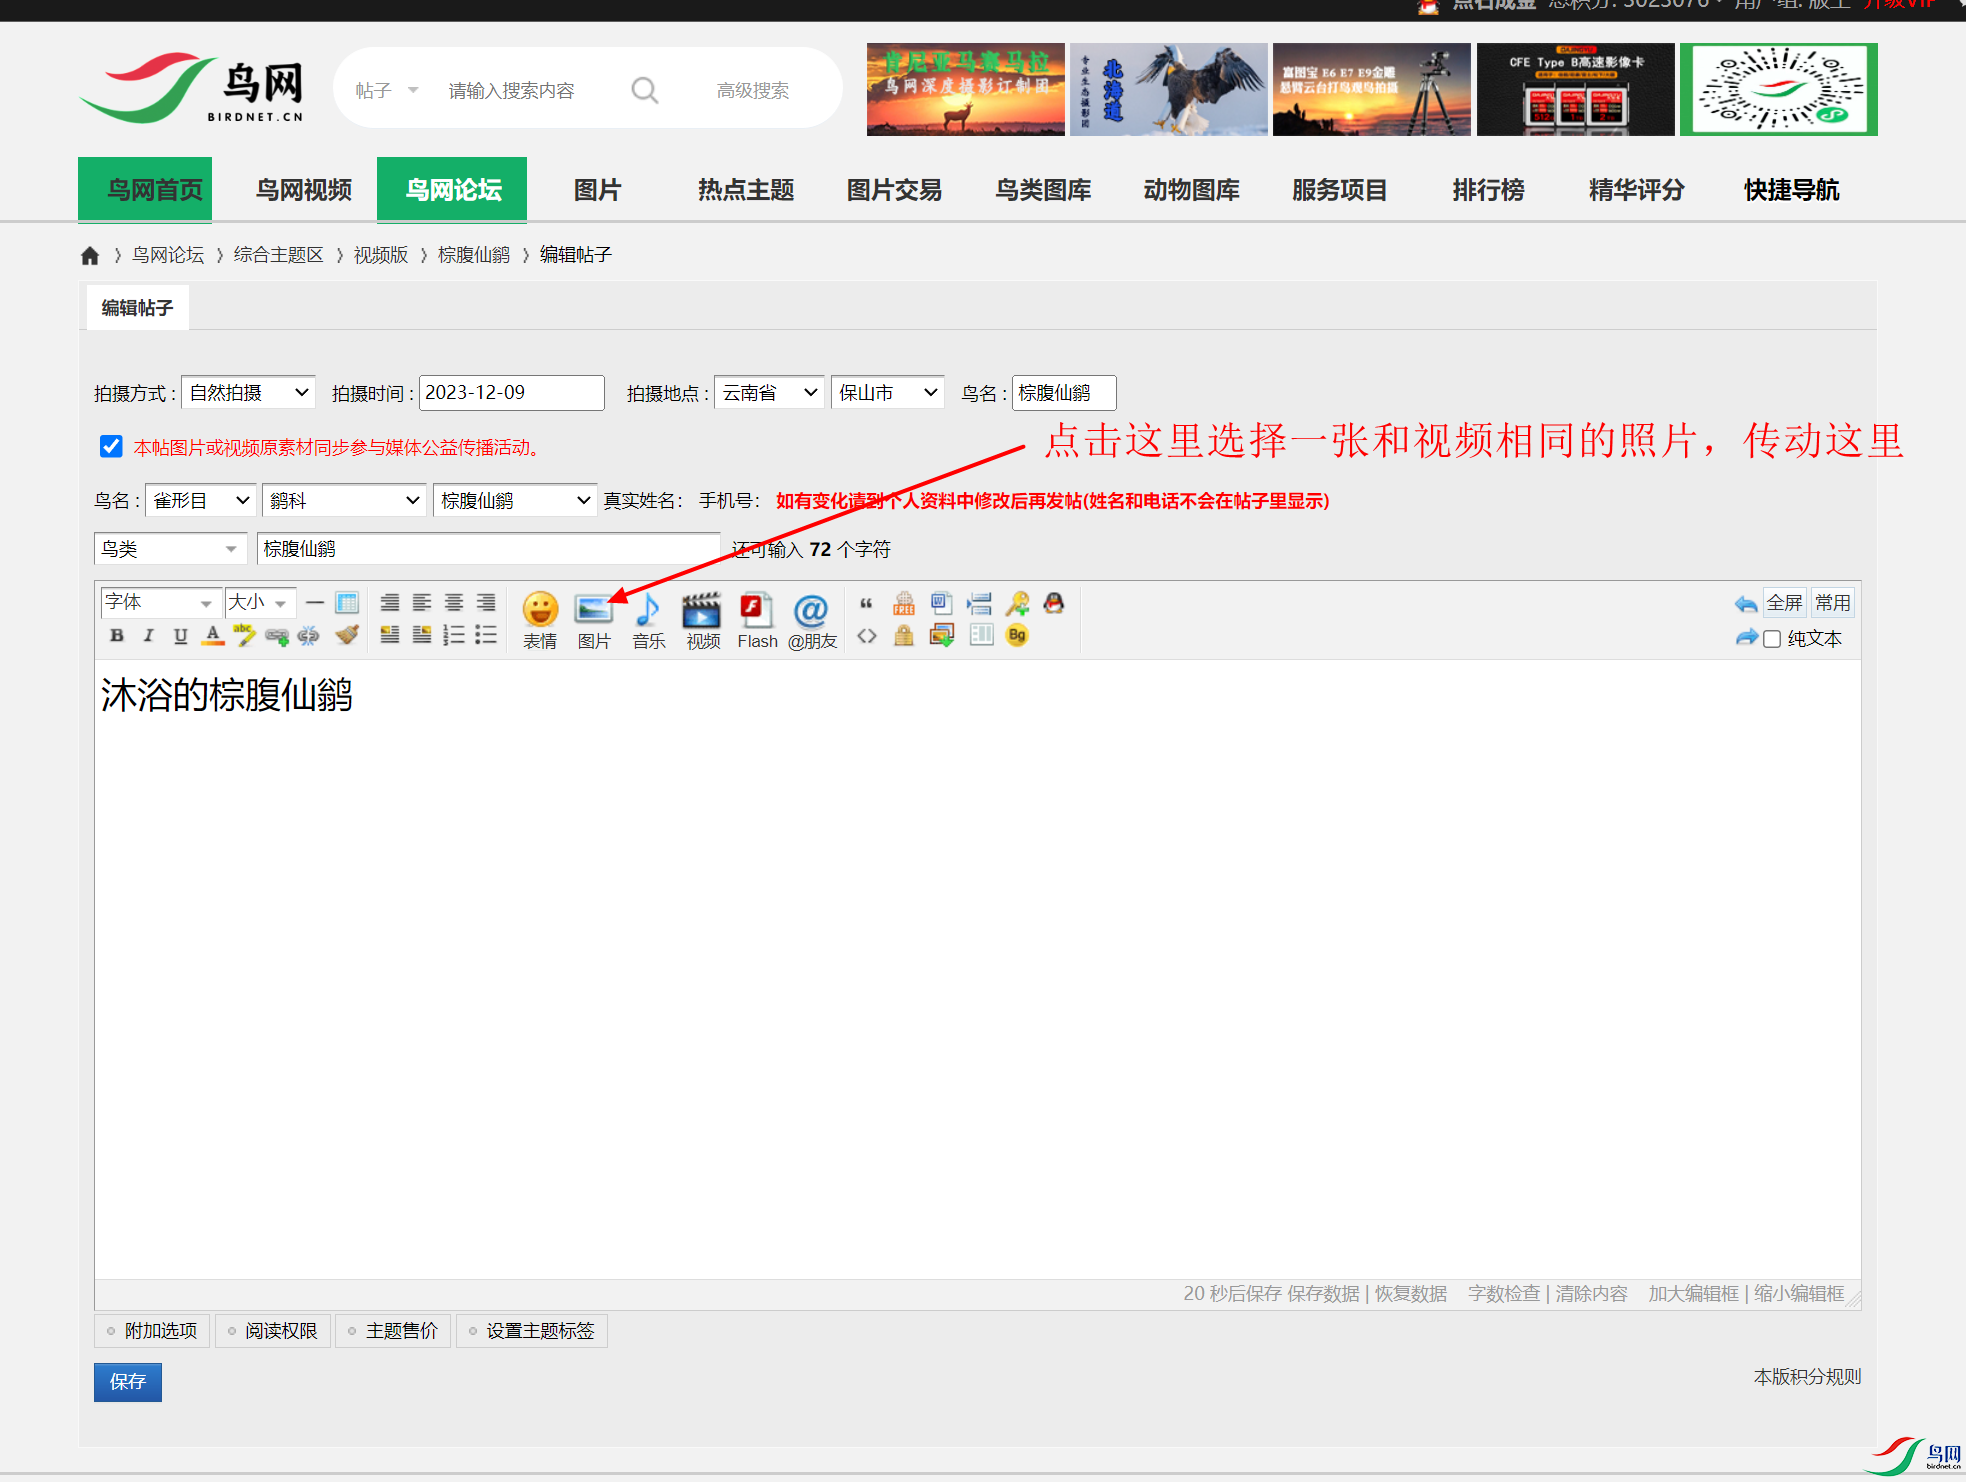
Task: Click the 音乐 music note icon
Action: [648, 609]
